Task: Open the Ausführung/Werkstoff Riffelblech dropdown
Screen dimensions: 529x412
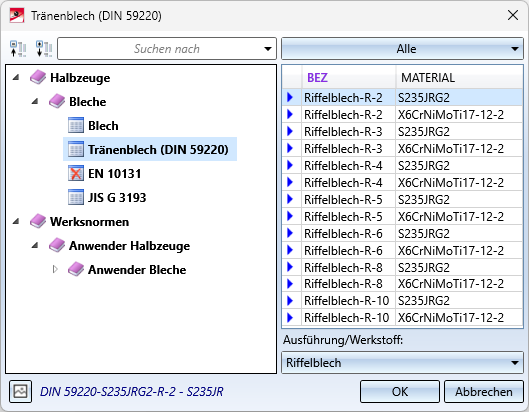Action: coord(402,363)
